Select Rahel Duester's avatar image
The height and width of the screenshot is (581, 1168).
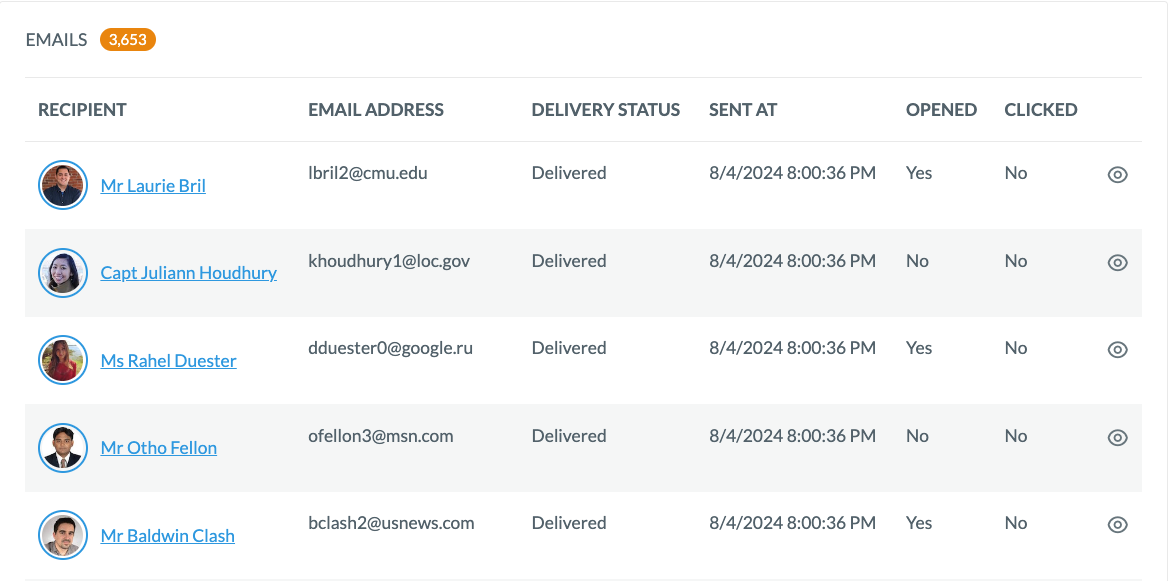point(63,361)
